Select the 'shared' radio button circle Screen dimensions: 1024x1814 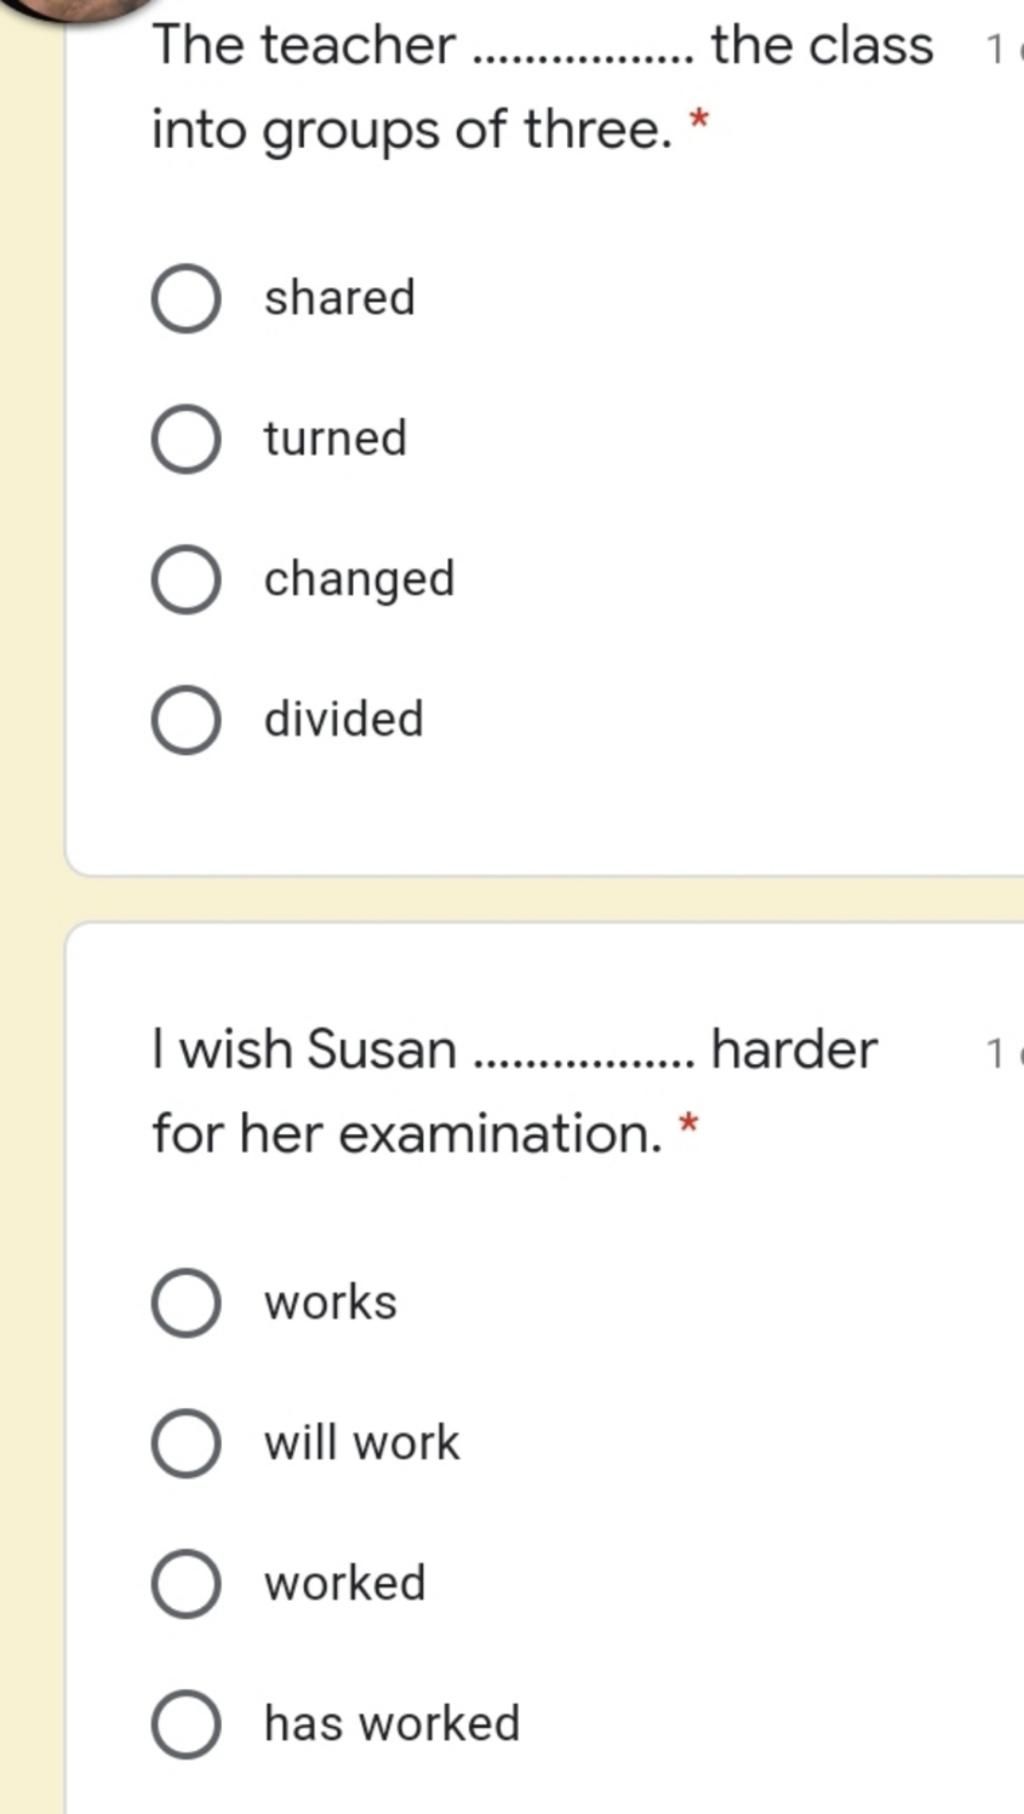[x=186, y=298]
